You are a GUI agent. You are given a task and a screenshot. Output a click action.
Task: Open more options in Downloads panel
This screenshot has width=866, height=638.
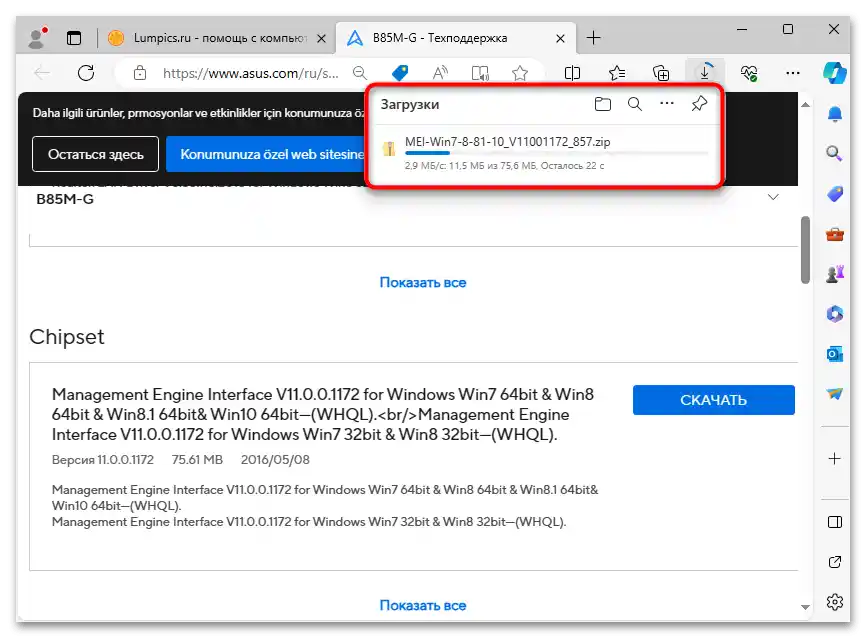[666, 104]
